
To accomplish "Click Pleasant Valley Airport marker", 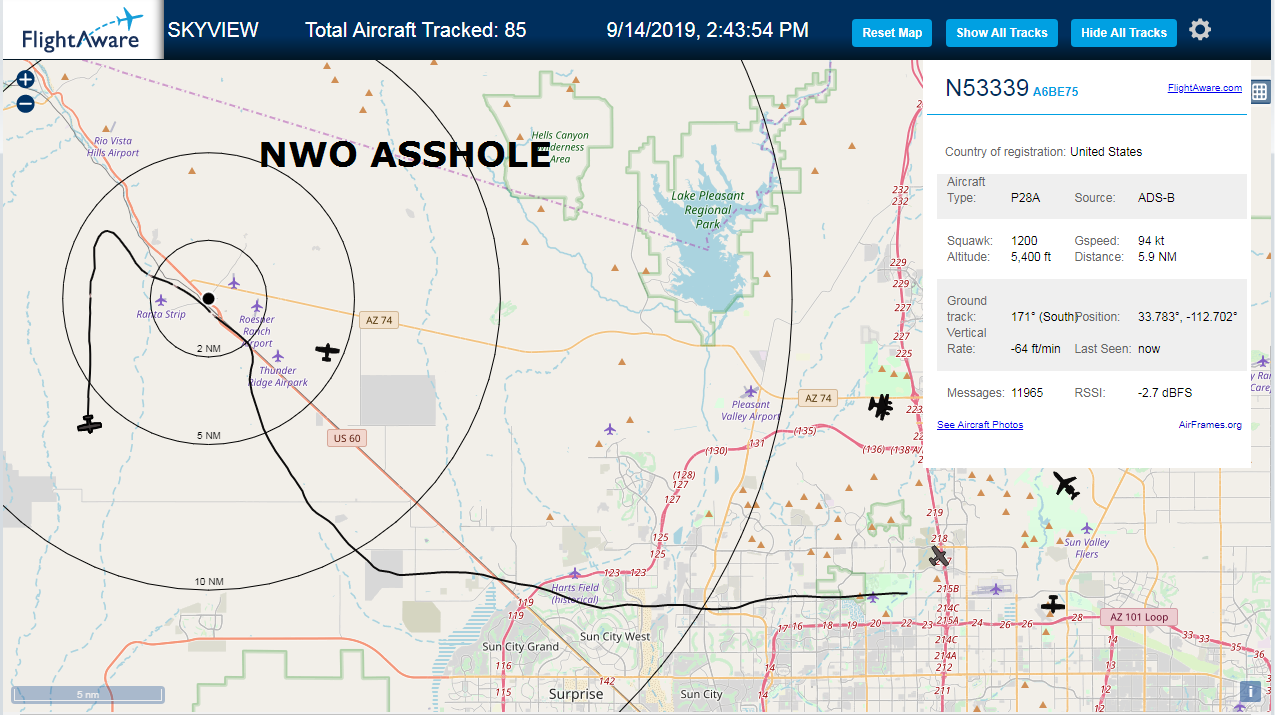I will pos(750,391).
